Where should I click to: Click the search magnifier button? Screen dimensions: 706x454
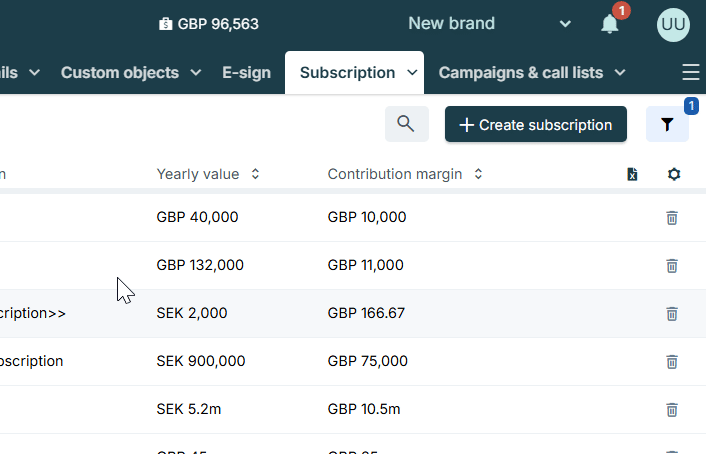tap(407, 124)
